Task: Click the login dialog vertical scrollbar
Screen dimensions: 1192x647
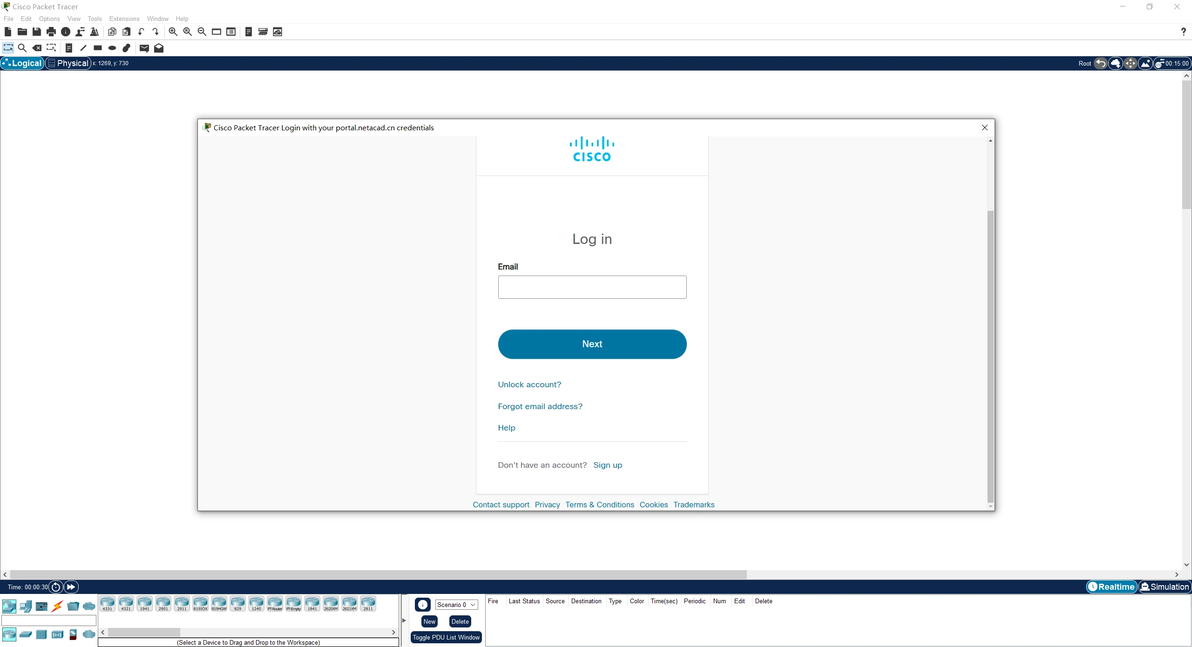Action: 990,356
